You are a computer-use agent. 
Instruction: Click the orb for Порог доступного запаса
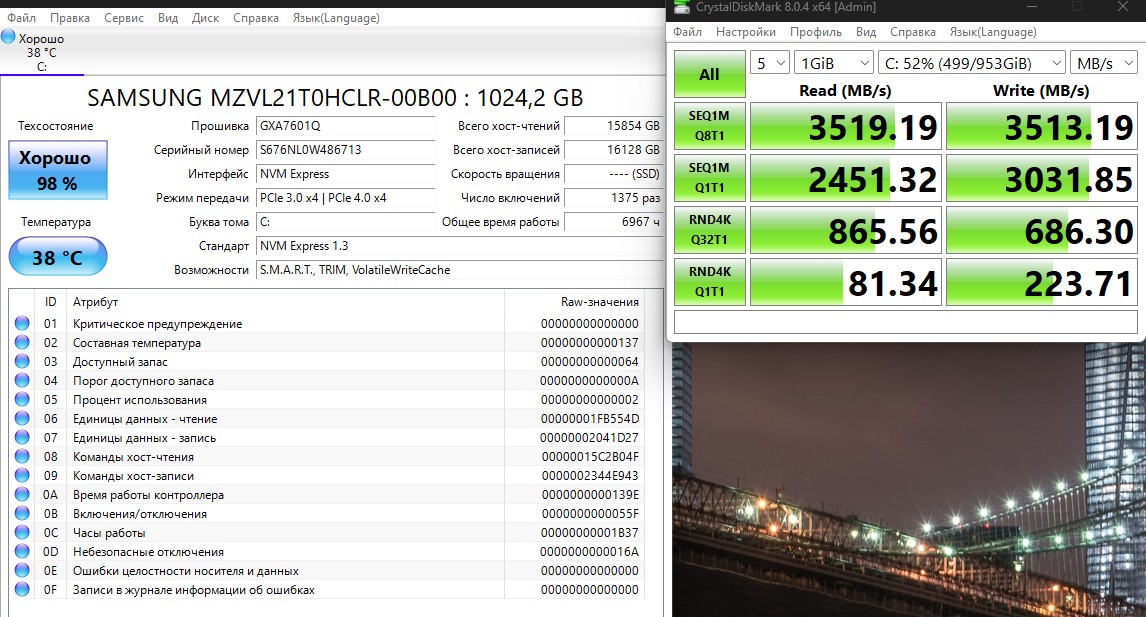[x=22, y=380]
